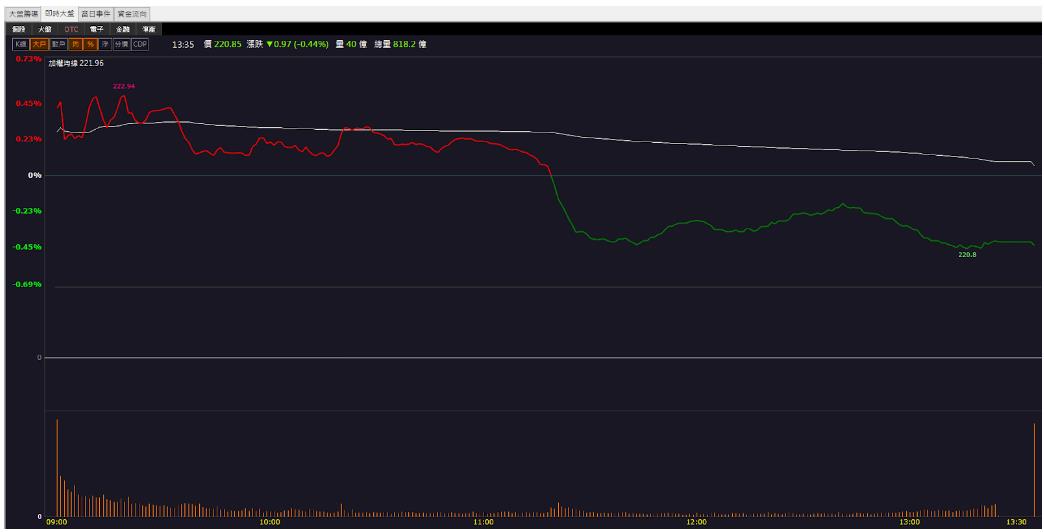Select the 金融 sector button

(x=123, y=29)
